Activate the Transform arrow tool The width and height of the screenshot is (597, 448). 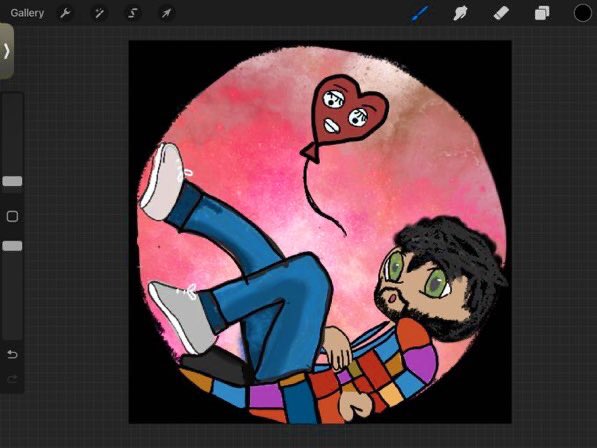point(166,14)
